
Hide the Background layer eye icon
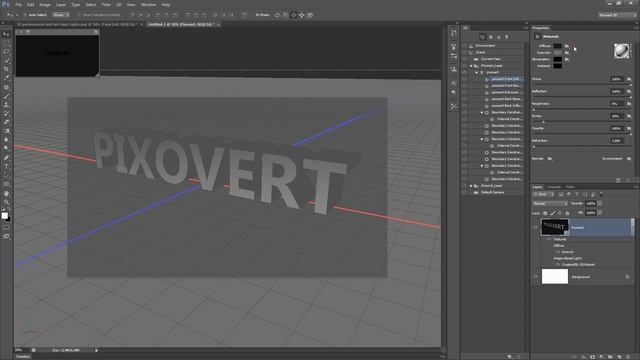(x=535, y=277)
